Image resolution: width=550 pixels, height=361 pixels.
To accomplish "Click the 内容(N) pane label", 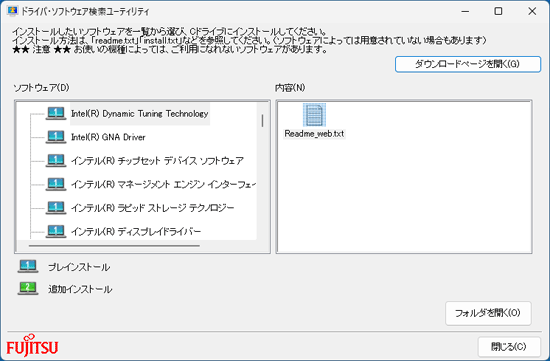I will [x=290, y=88].
